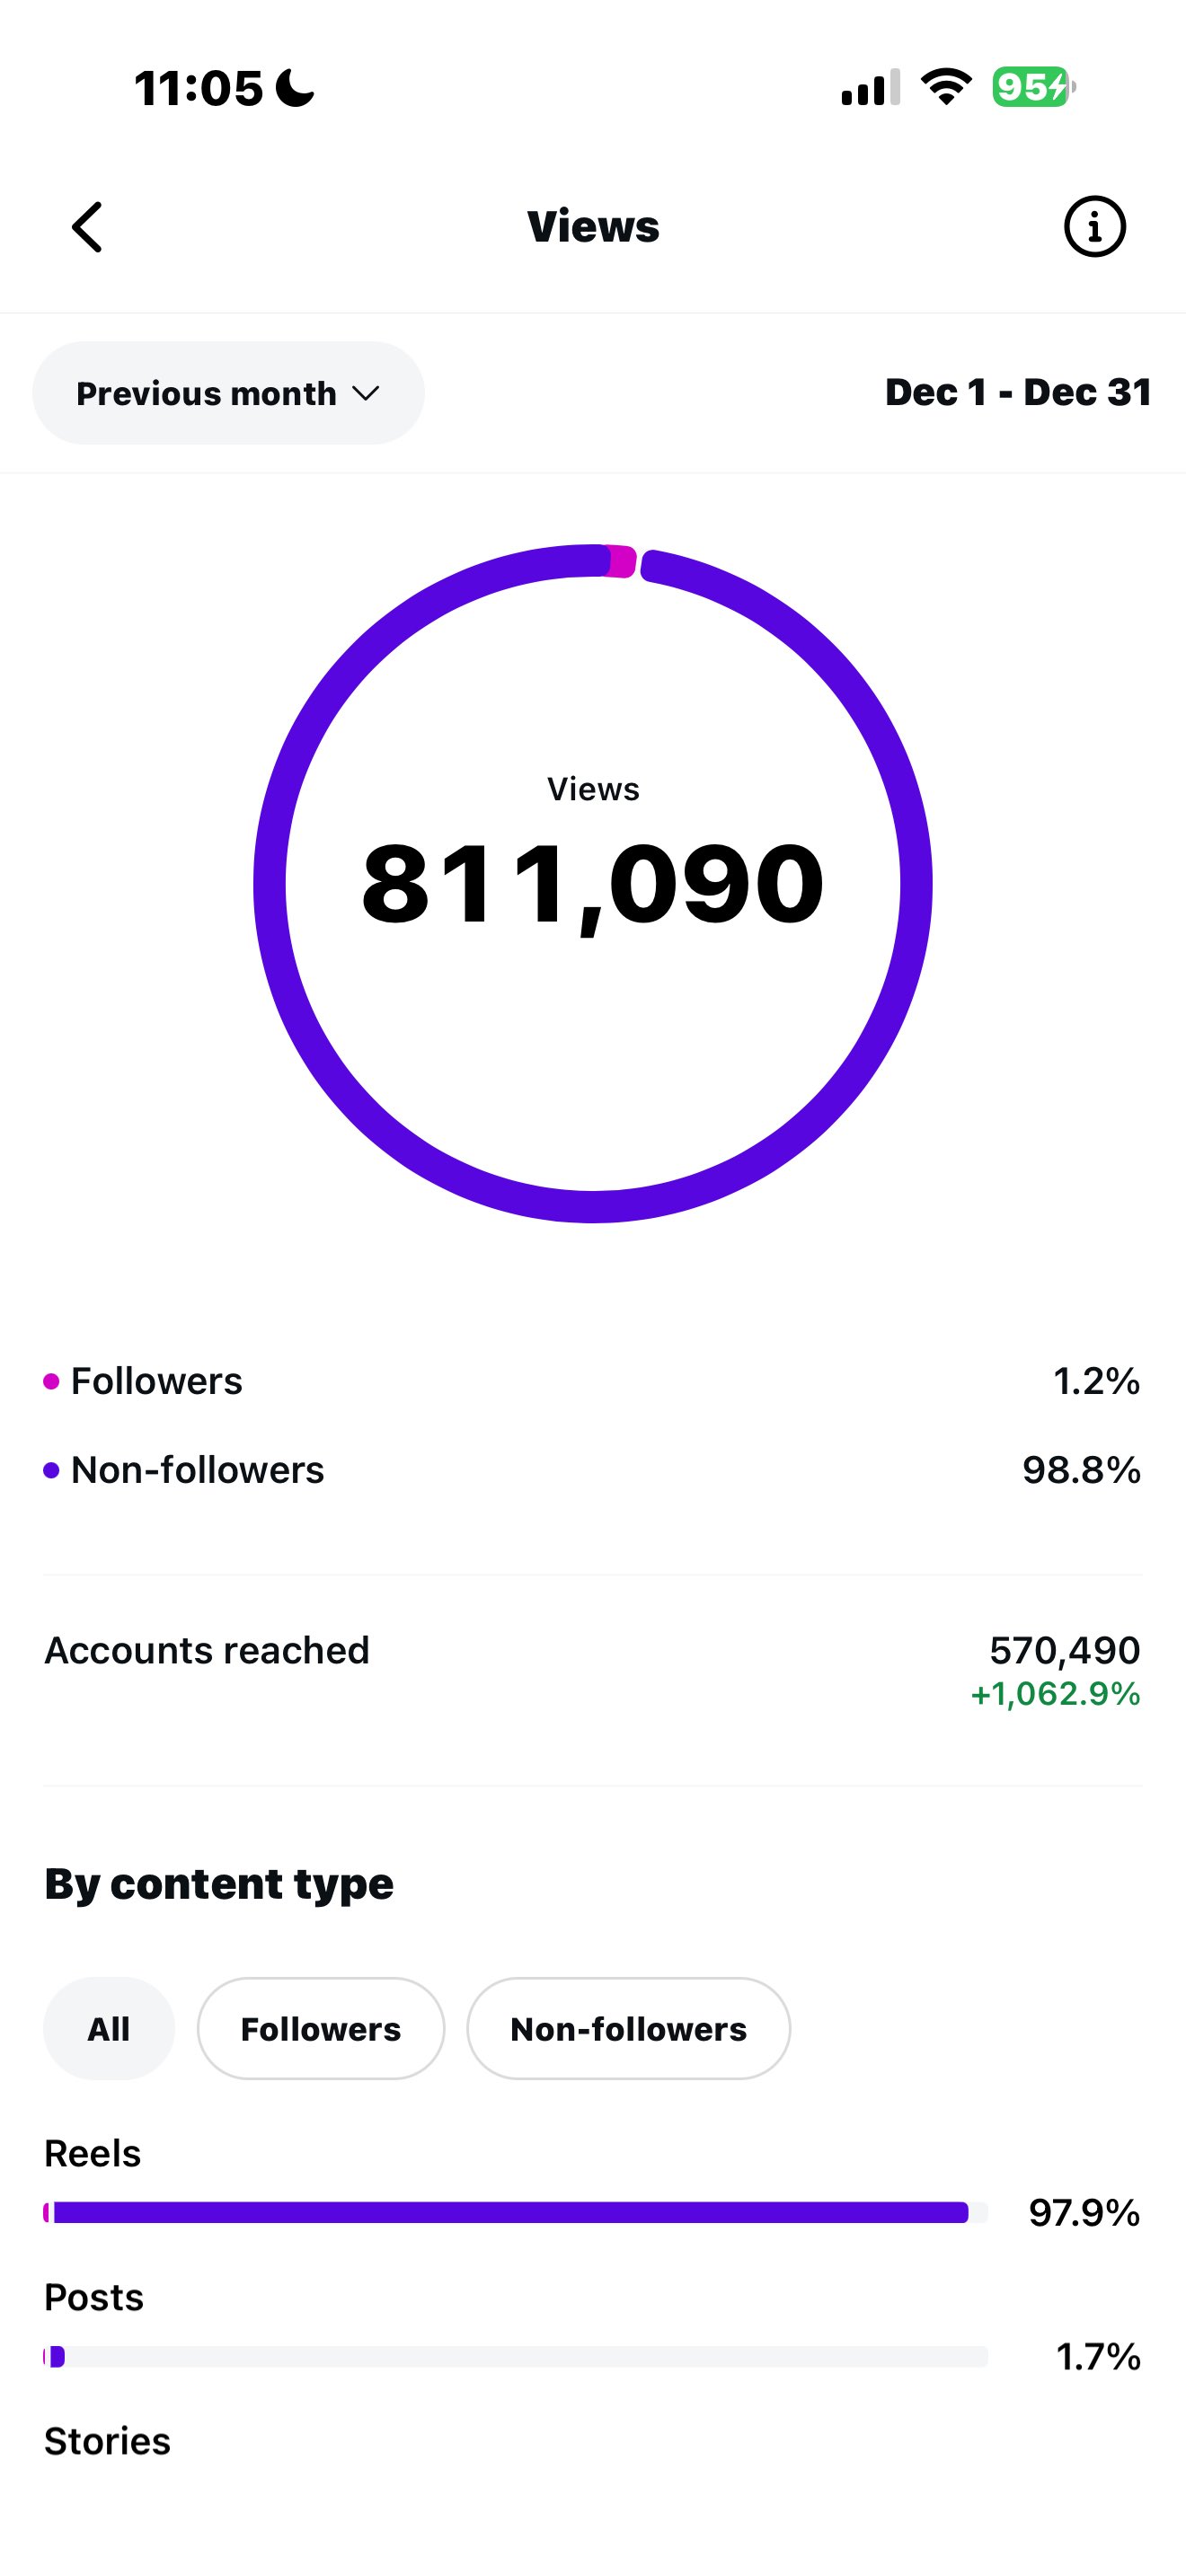Select the All content filter
Screen dimensions: 1186x2576
pos(109,2028)
